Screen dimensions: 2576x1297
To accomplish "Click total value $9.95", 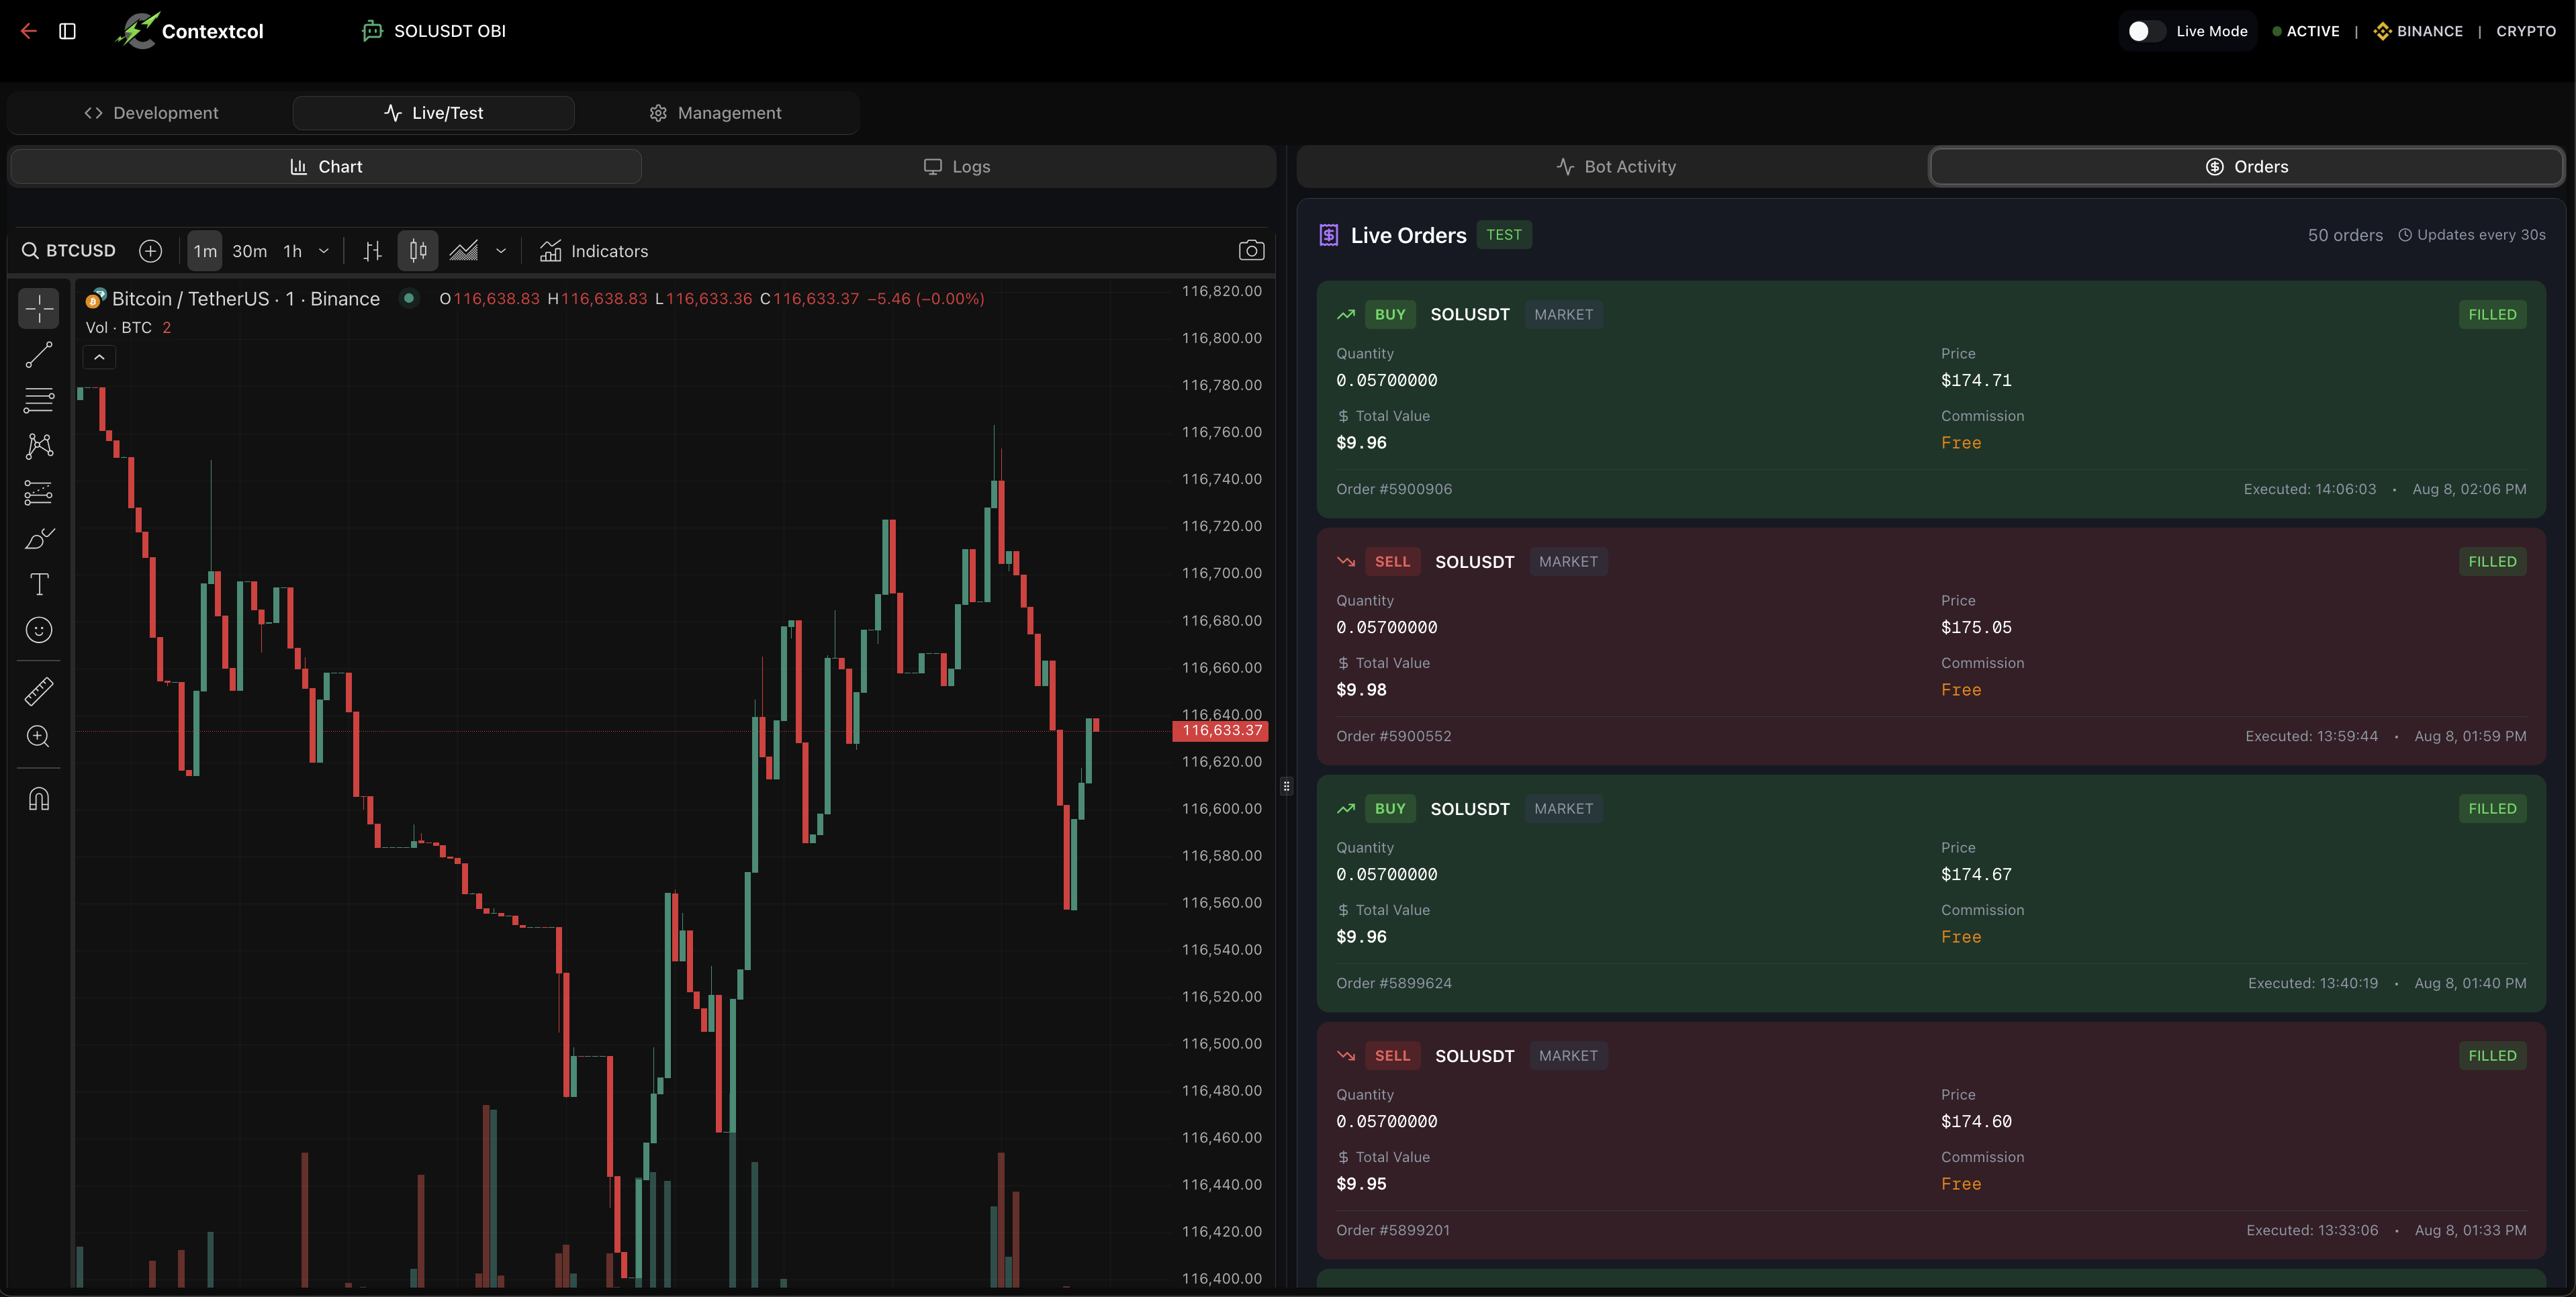I will point(1361,1184).
